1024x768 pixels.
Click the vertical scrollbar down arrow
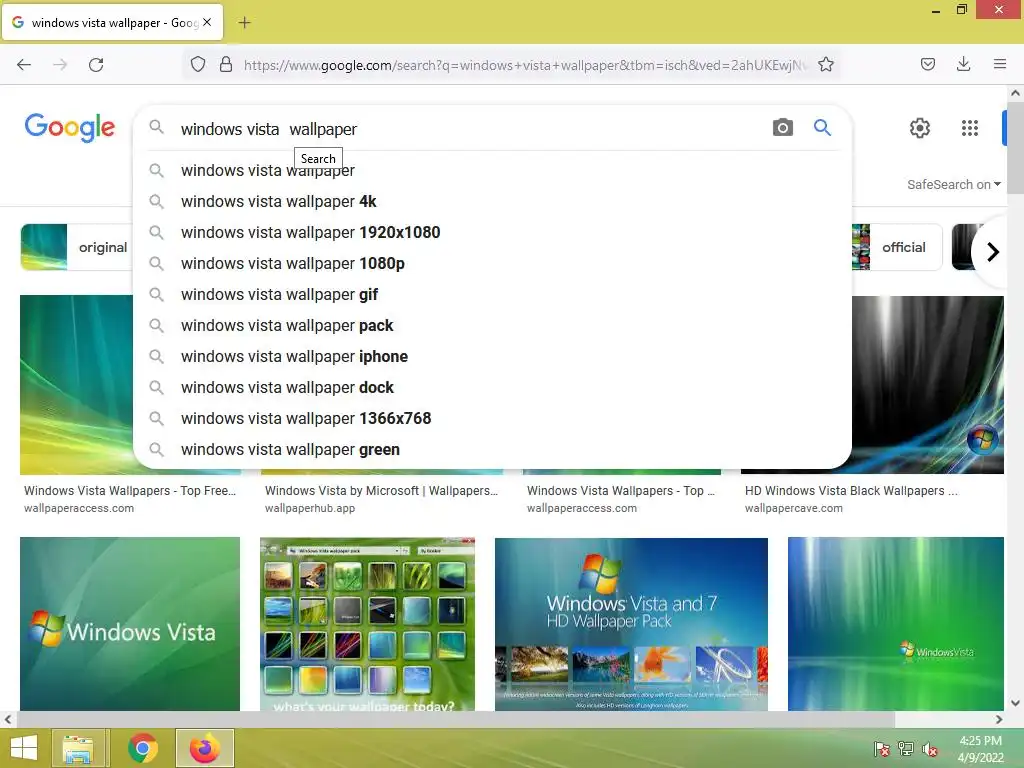point(1016,703)
